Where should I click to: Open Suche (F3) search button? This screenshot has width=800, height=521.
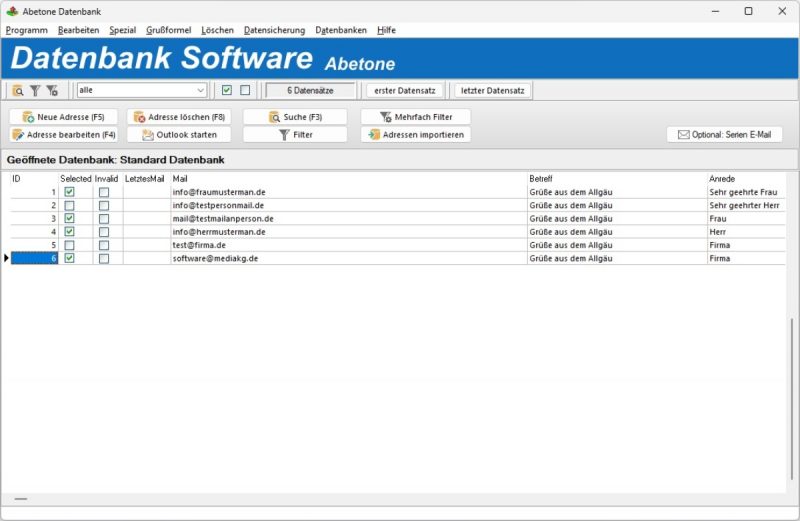pos(295,117)
